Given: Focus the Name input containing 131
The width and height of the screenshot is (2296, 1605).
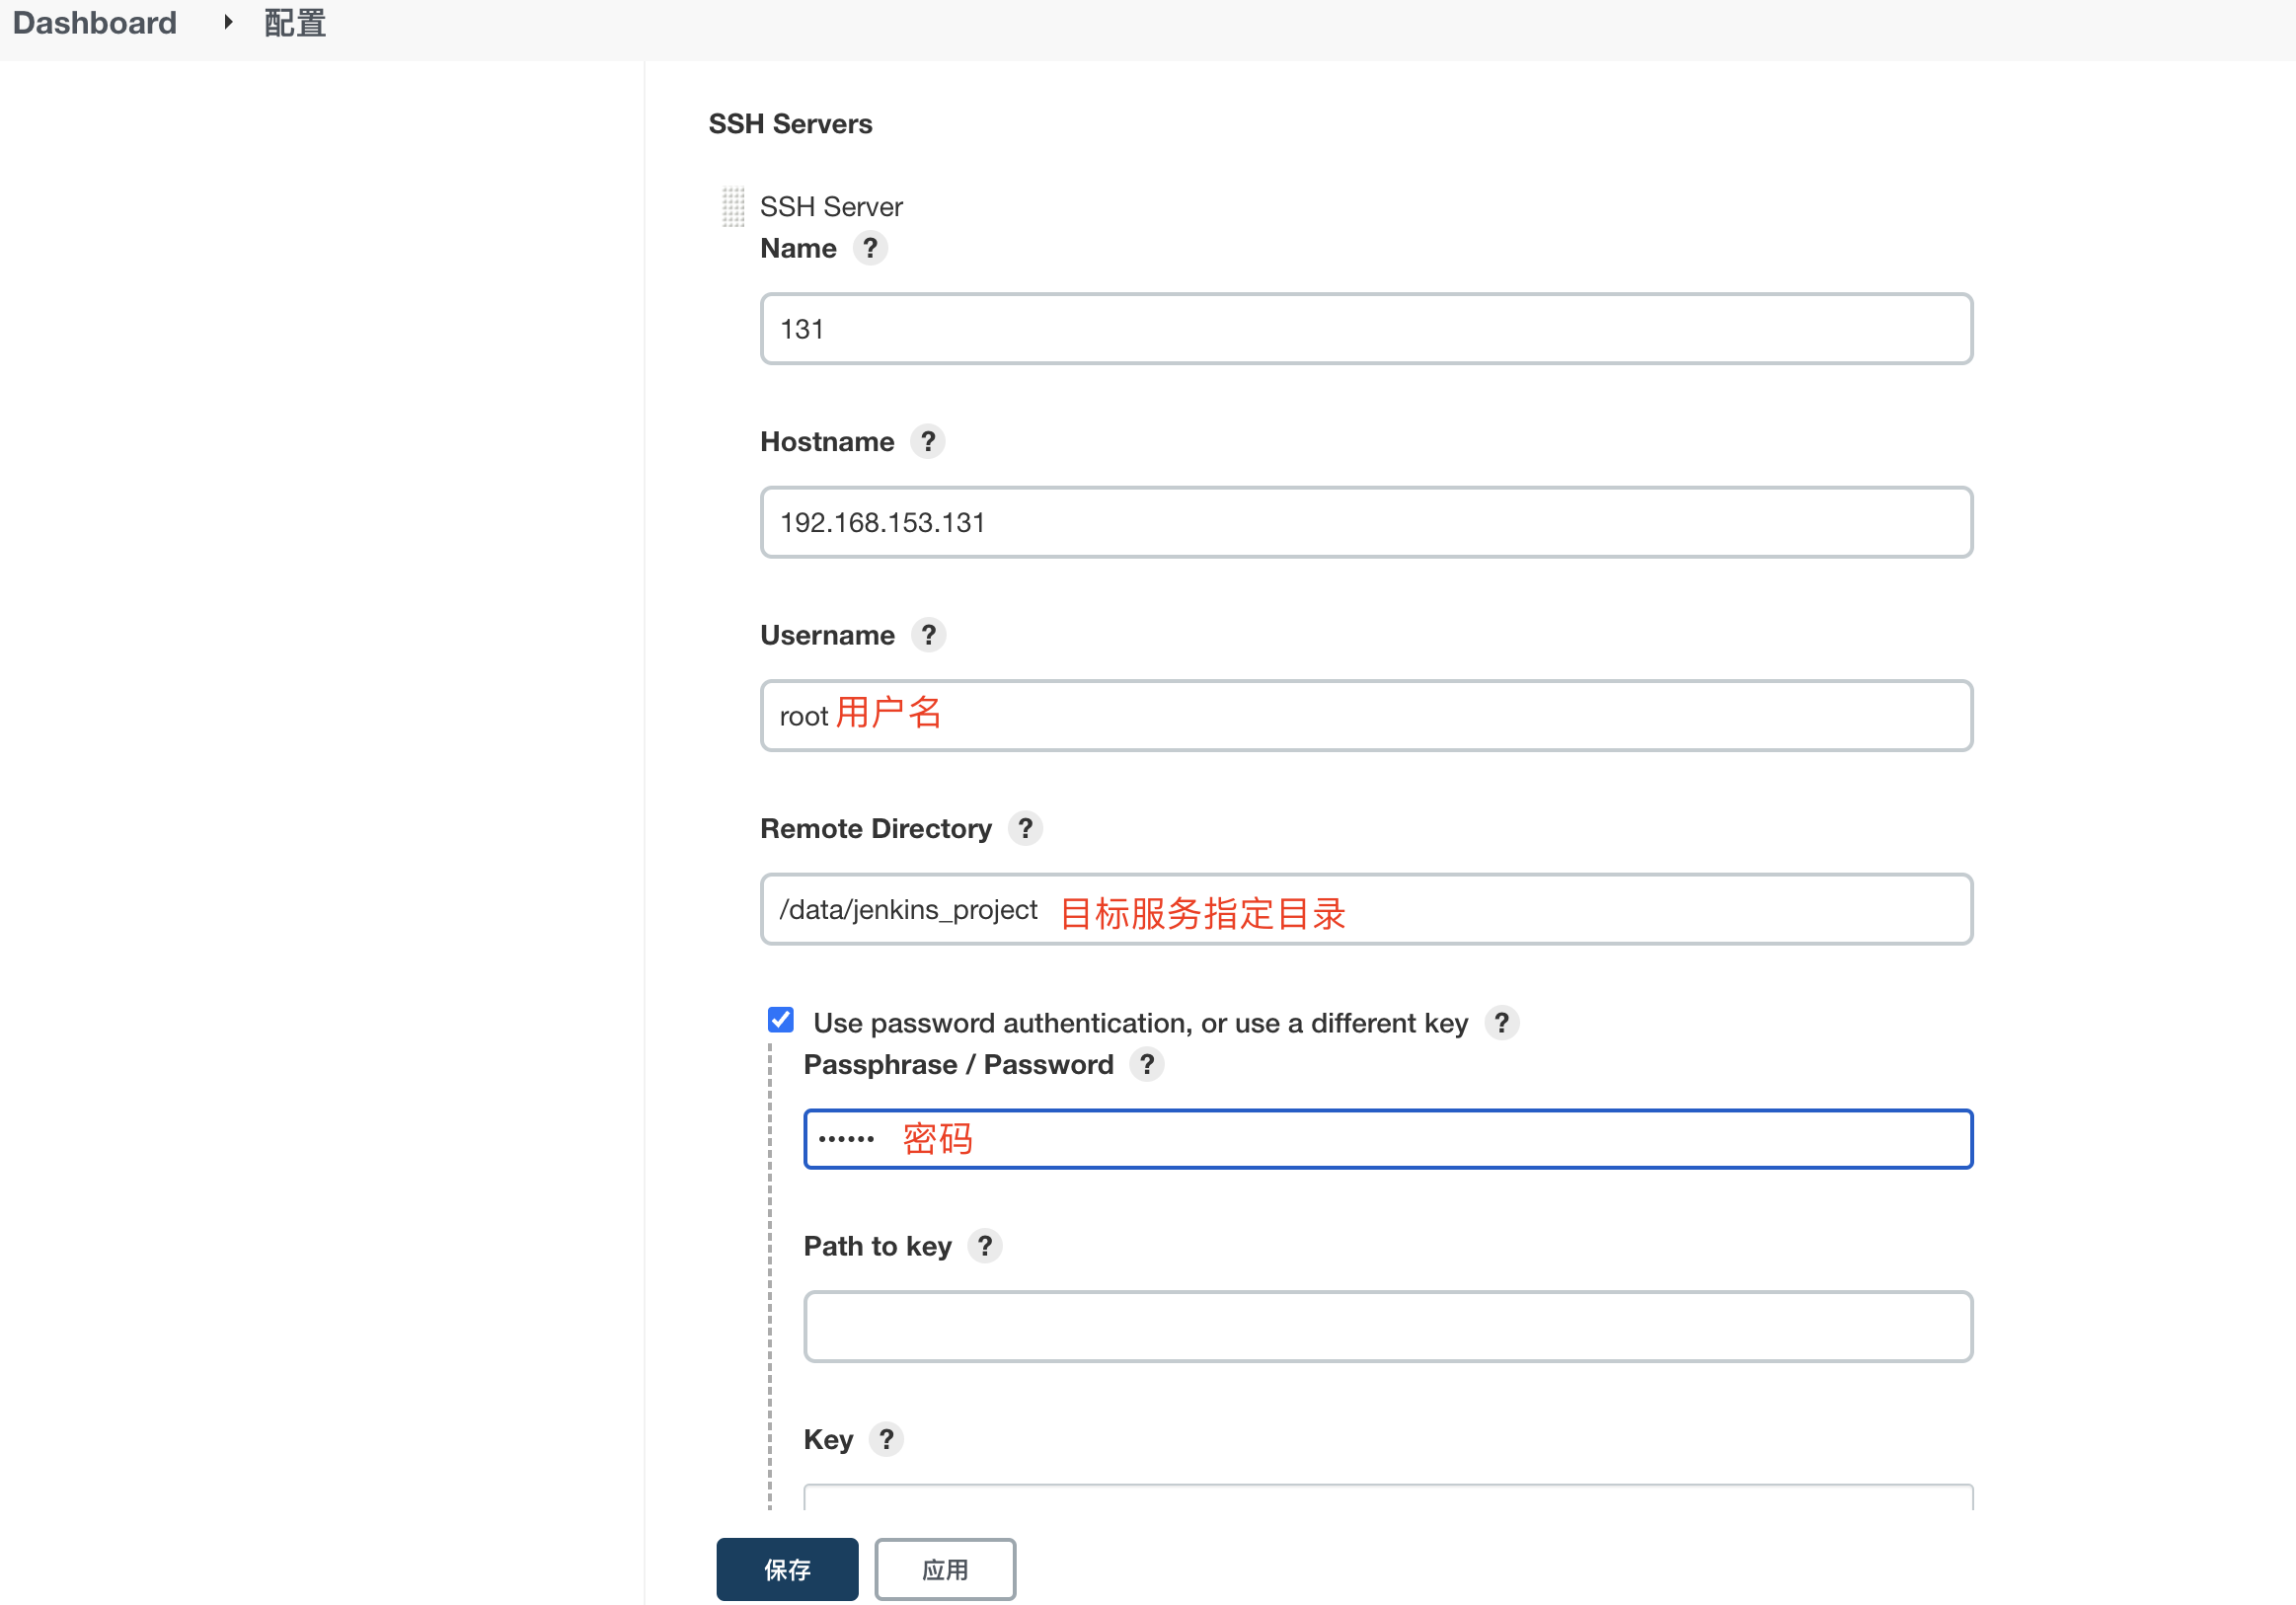Looking at the screenshot, I should coord(1365,329).
